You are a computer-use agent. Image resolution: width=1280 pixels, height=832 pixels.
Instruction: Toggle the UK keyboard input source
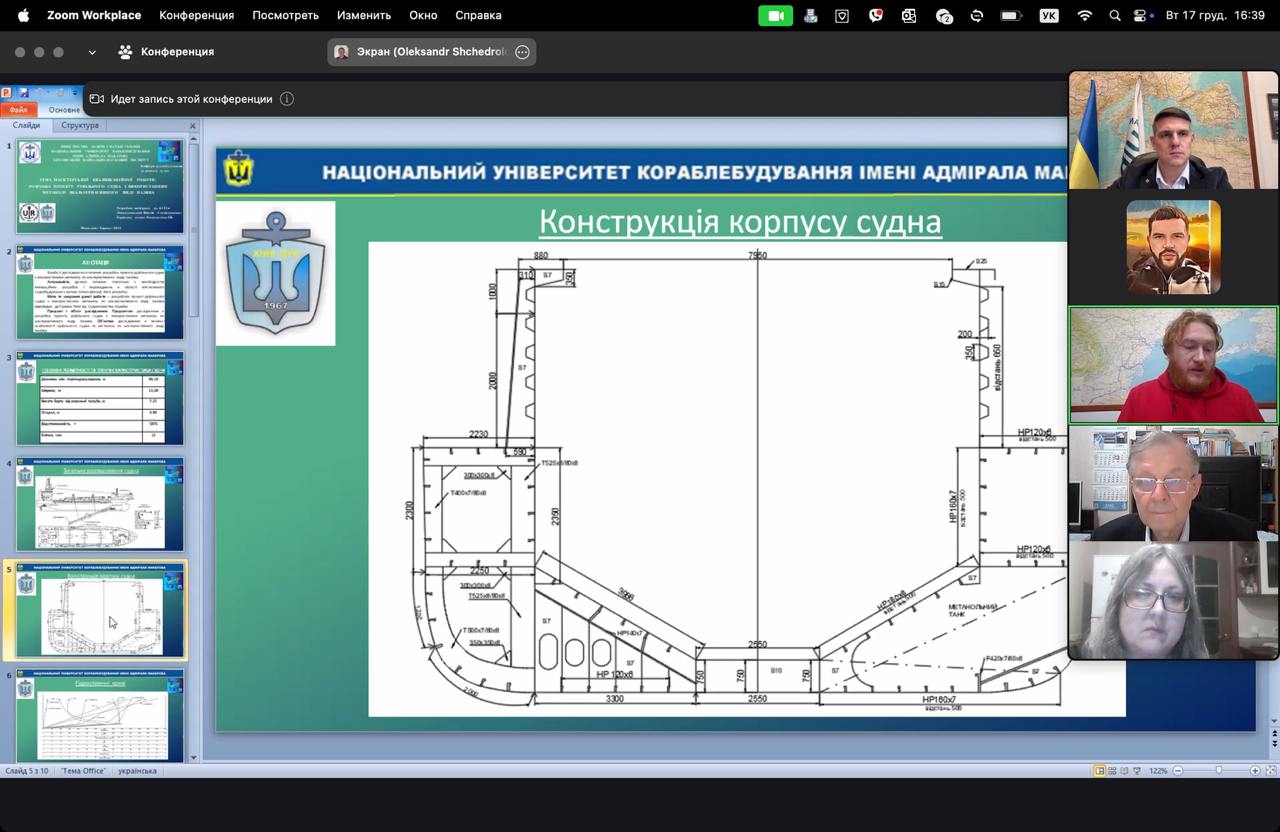[x=1048, y=15]
